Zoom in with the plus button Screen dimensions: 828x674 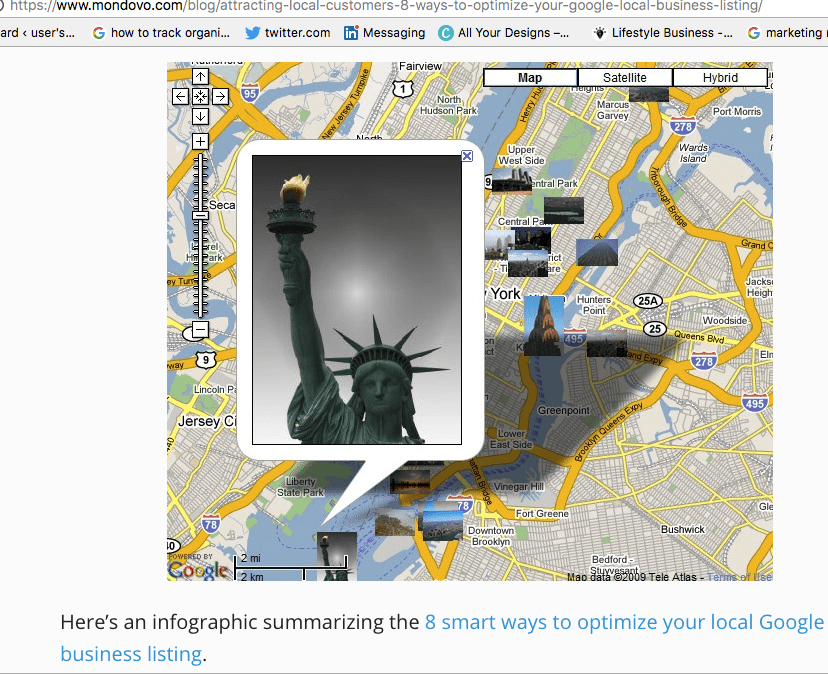200,142
